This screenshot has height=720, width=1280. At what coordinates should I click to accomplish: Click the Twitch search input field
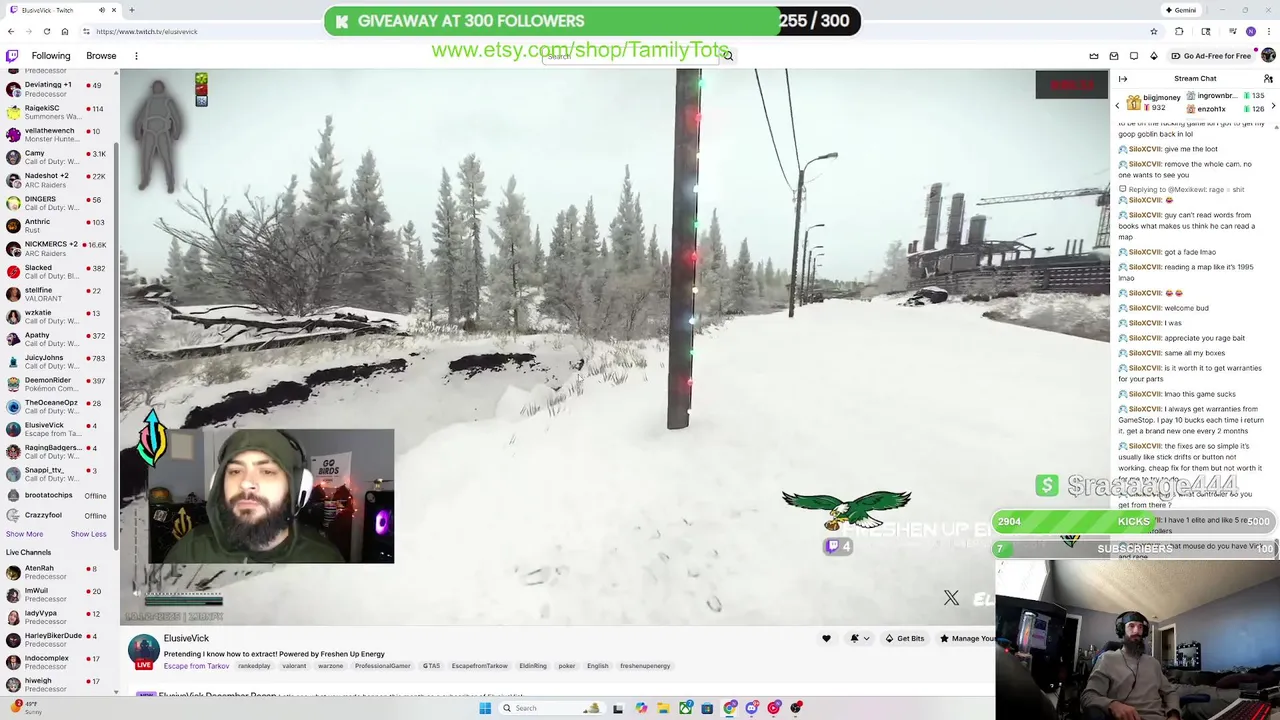[630, 56]
